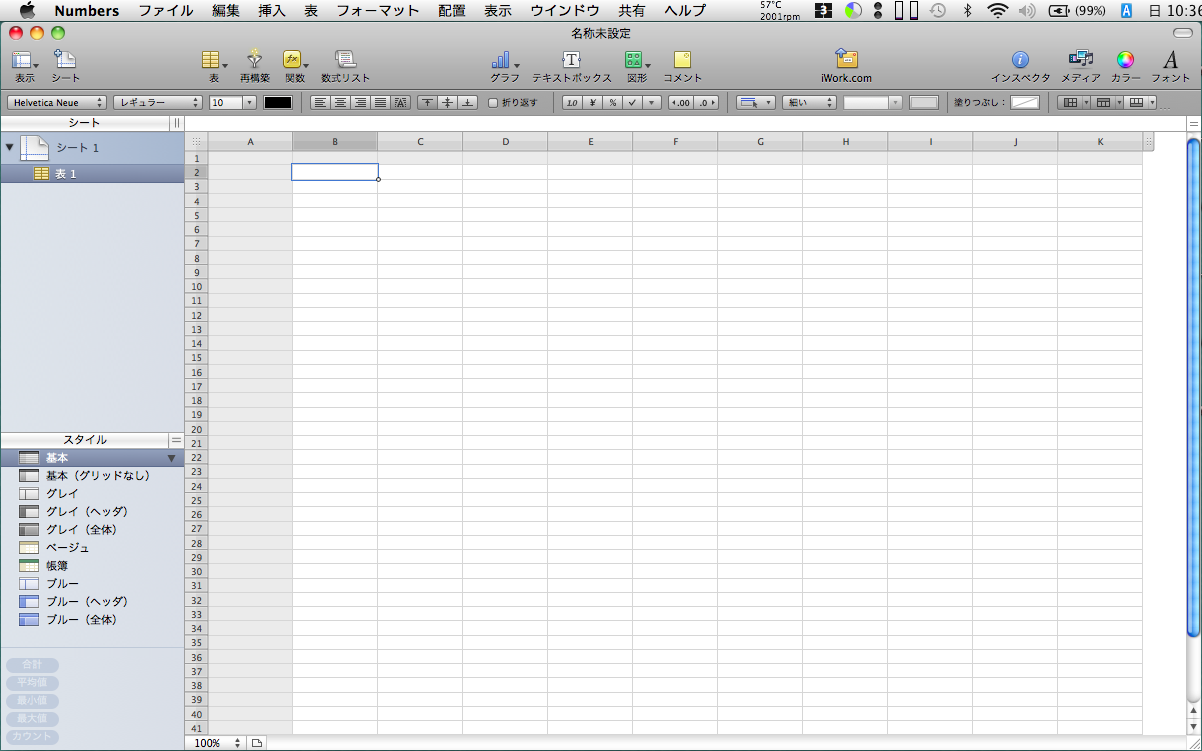1202x751 pixels.
Task: Click the border stroke color well
Action: 924,102
